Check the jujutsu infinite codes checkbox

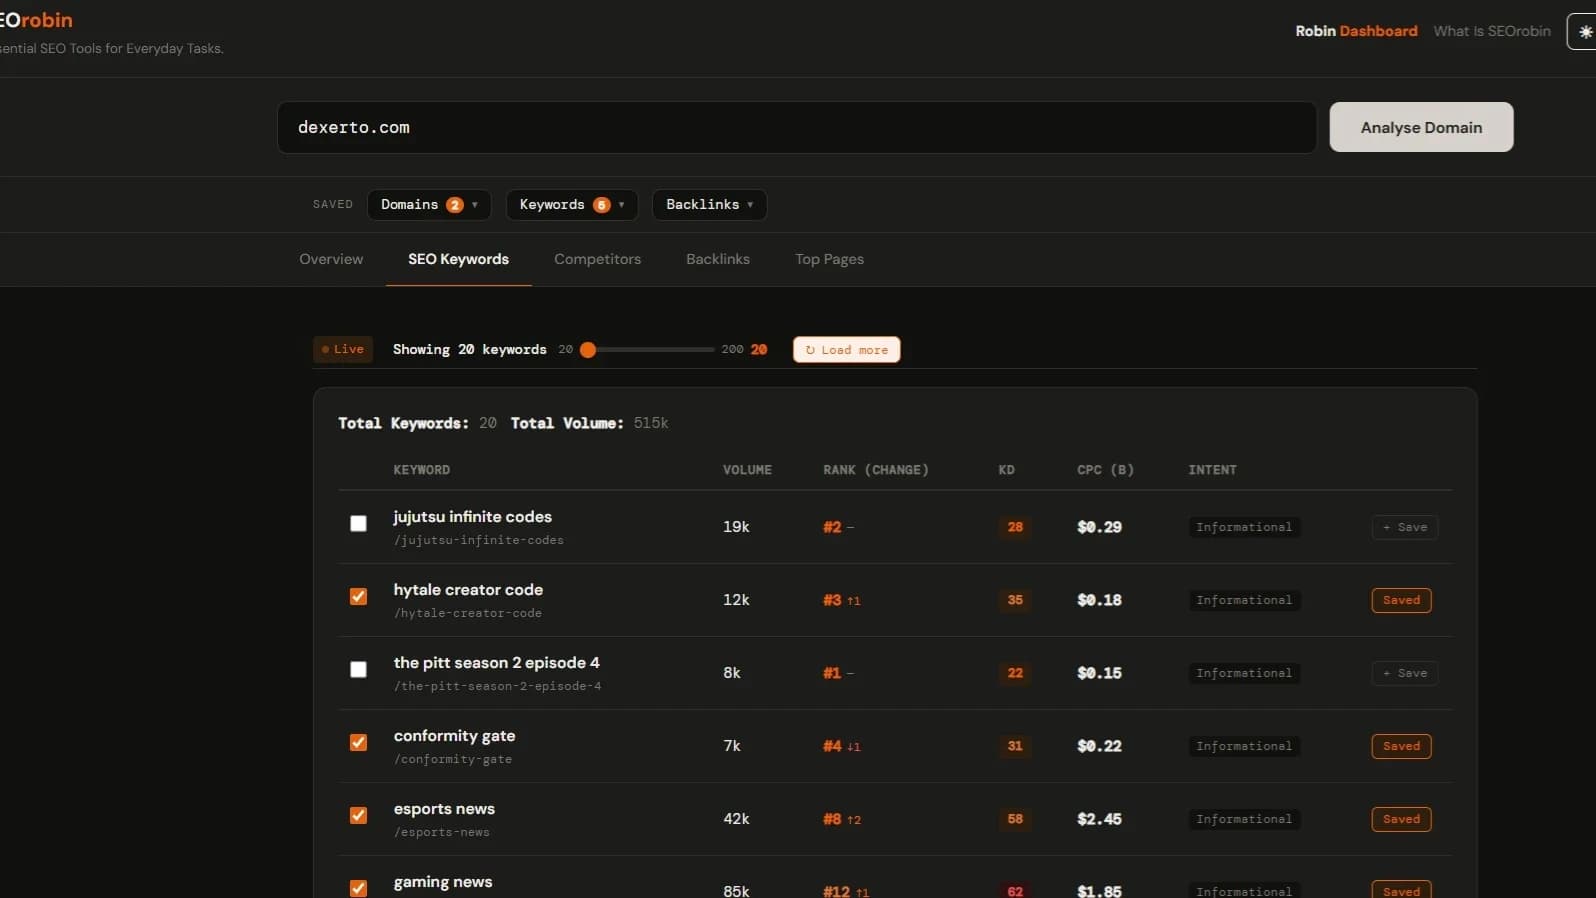pos(358,523)
